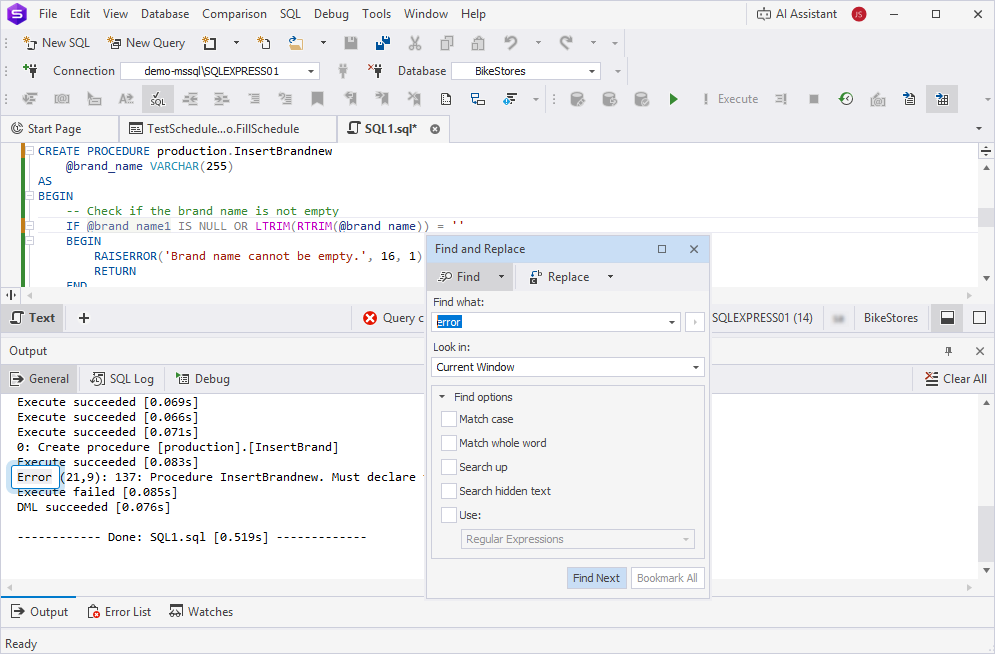Expand the BikeStores Database dropdown
This screenshot has width=995, height=654.
(x=592, y=71)
